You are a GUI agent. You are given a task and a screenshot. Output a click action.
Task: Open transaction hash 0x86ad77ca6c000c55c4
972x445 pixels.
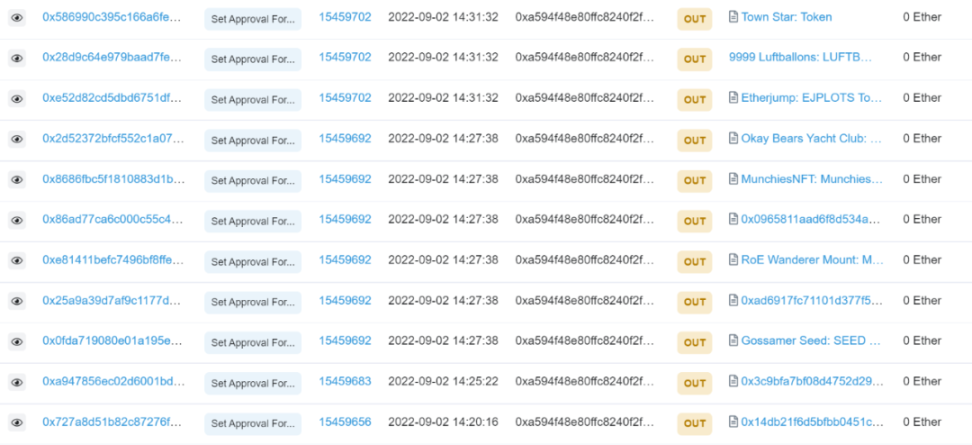point(113,219)
